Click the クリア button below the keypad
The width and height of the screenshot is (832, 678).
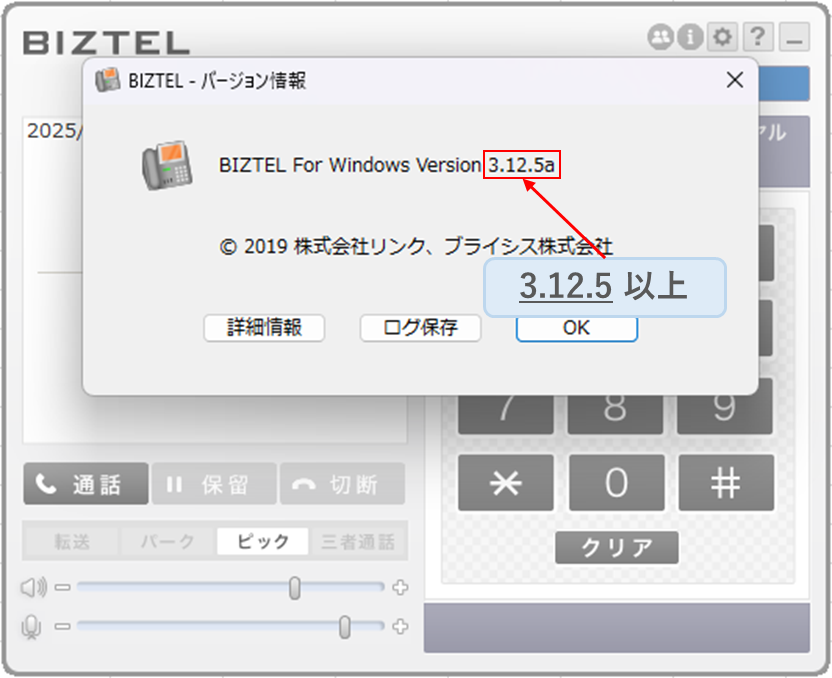pos(617,547)
